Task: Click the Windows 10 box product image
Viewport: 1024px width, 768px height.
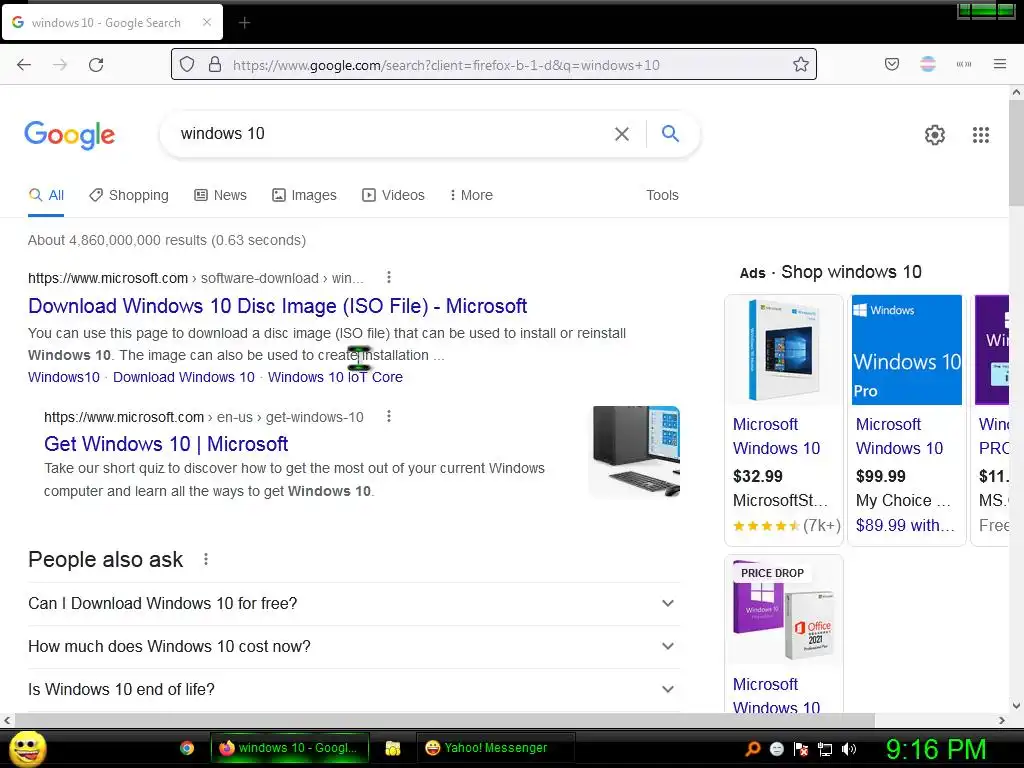Action: tap(784, 350)
